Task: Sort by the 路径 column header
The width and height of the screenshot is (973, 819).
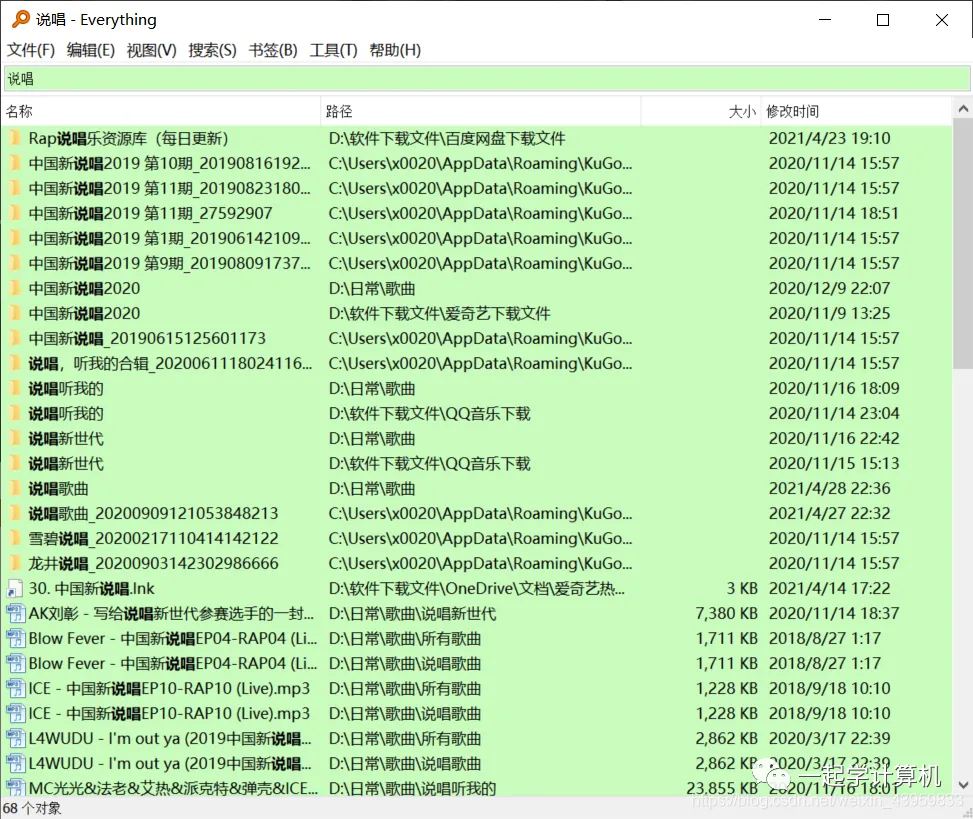Action: [480, 112]
